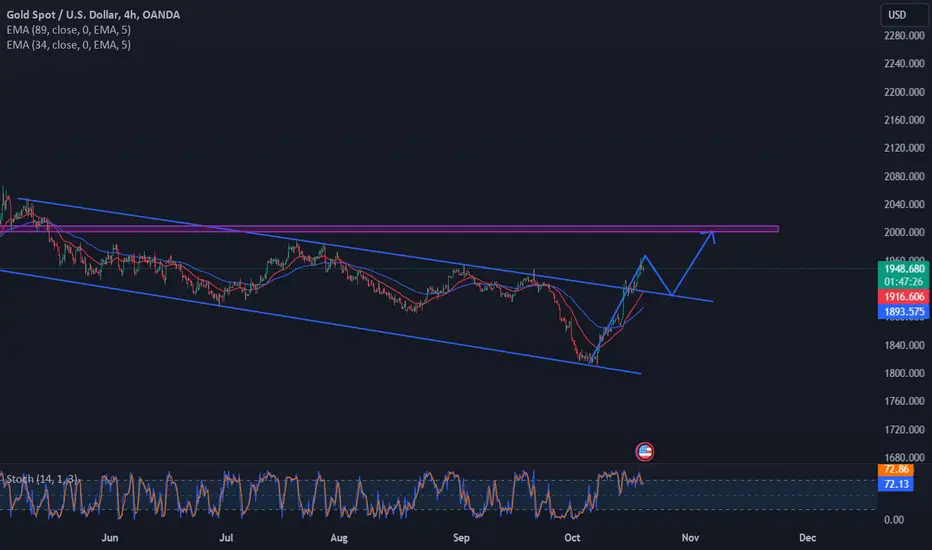Click the 1800.000 price axis label
This screenshot has height=550, width=932.
click(904, 373)
